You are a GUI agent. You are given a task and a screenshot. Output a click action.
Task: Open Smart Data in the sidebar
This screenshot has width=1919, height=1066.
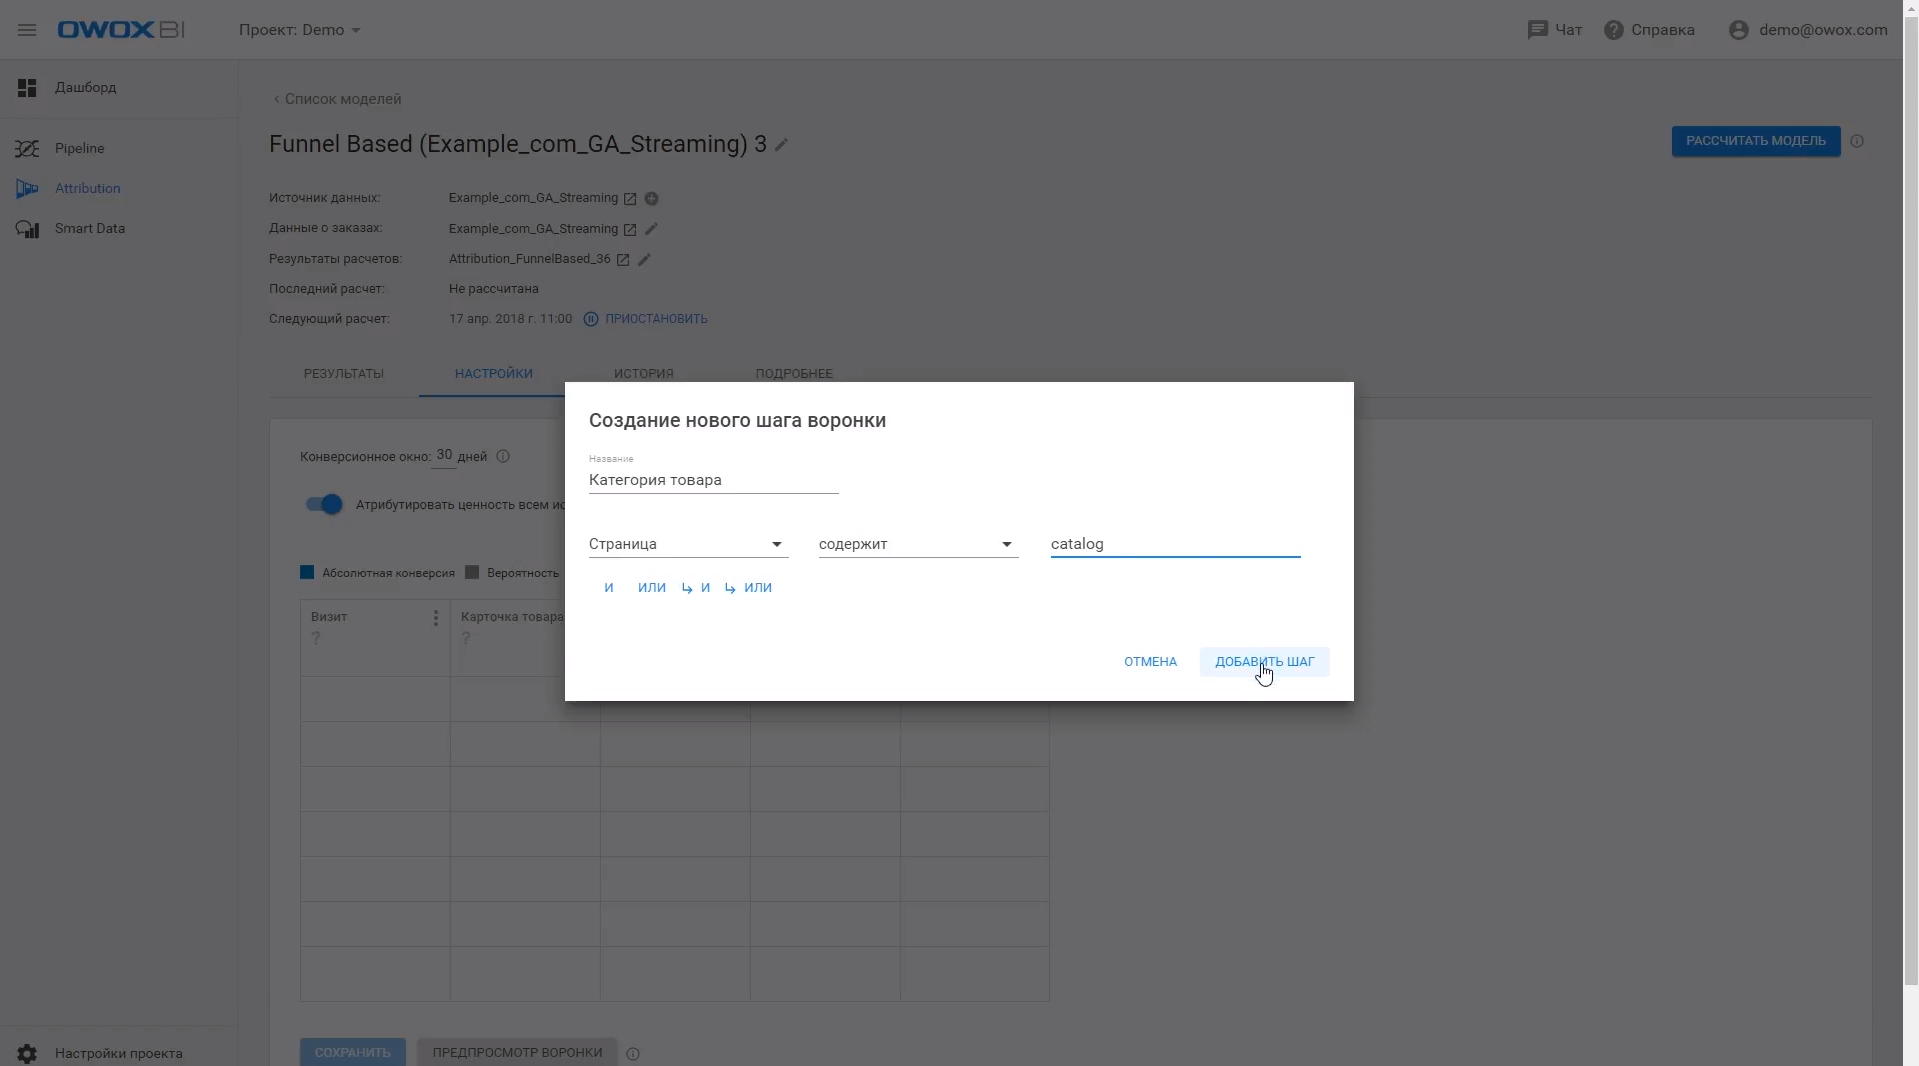click(89, 228)
